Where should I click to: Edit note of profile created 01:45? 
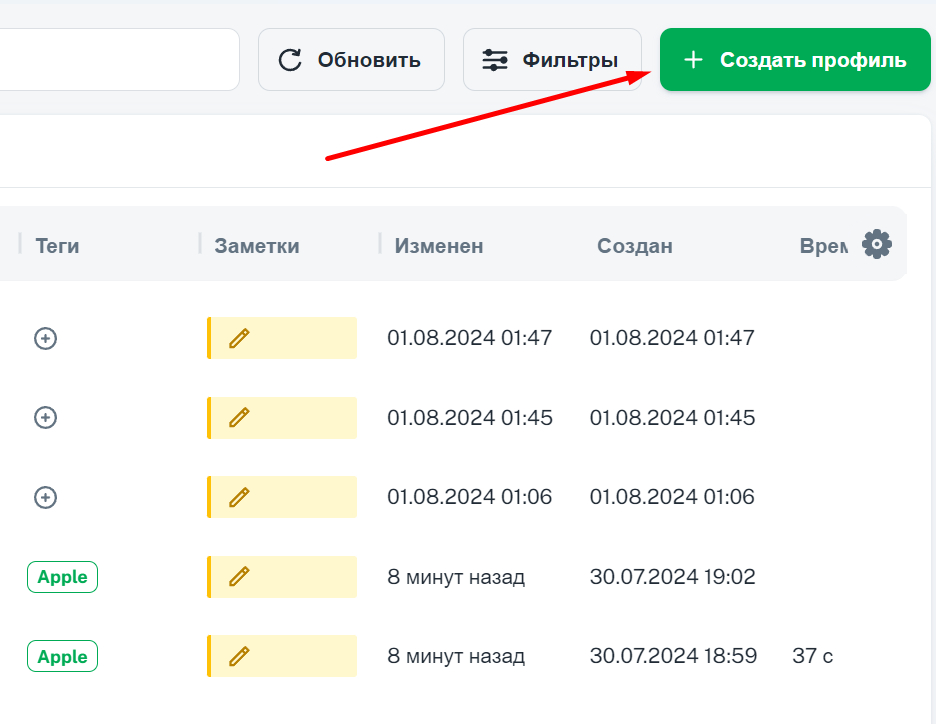pos(282,418)
